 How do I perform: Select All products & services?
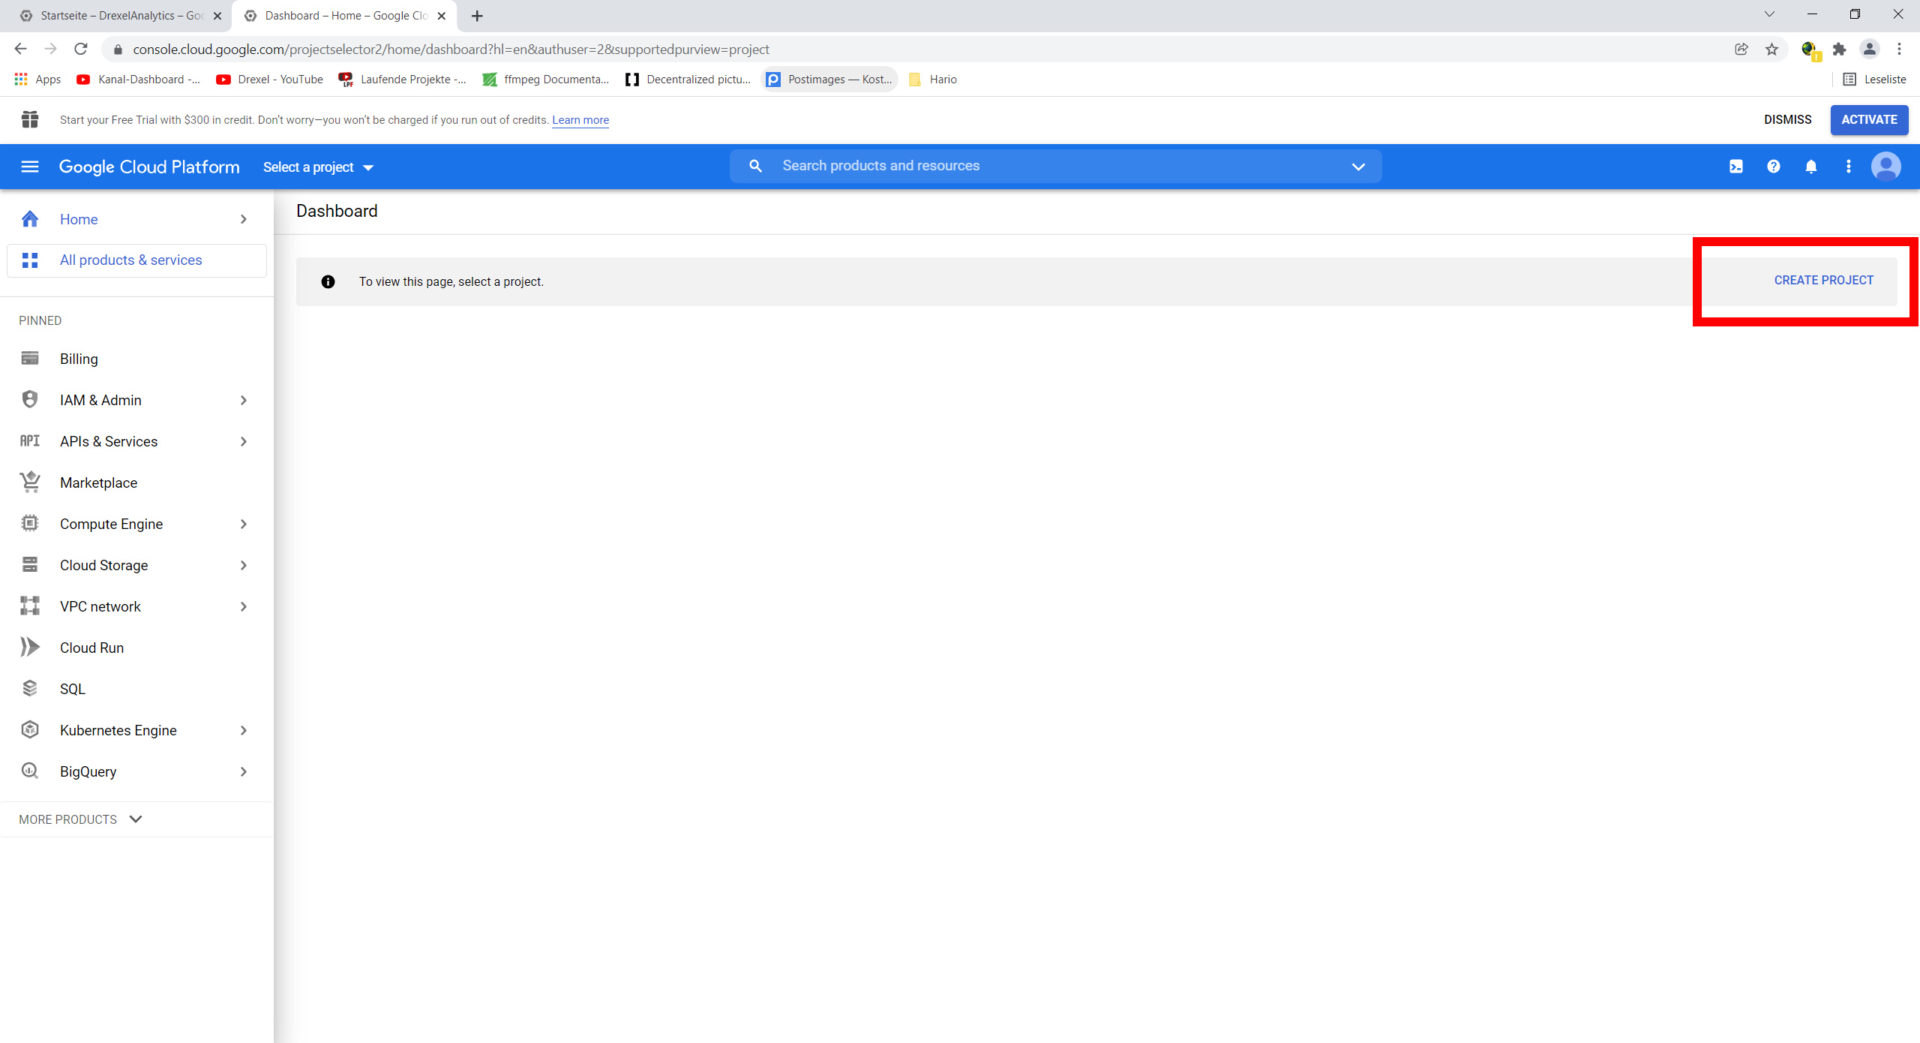click(137, 260)
